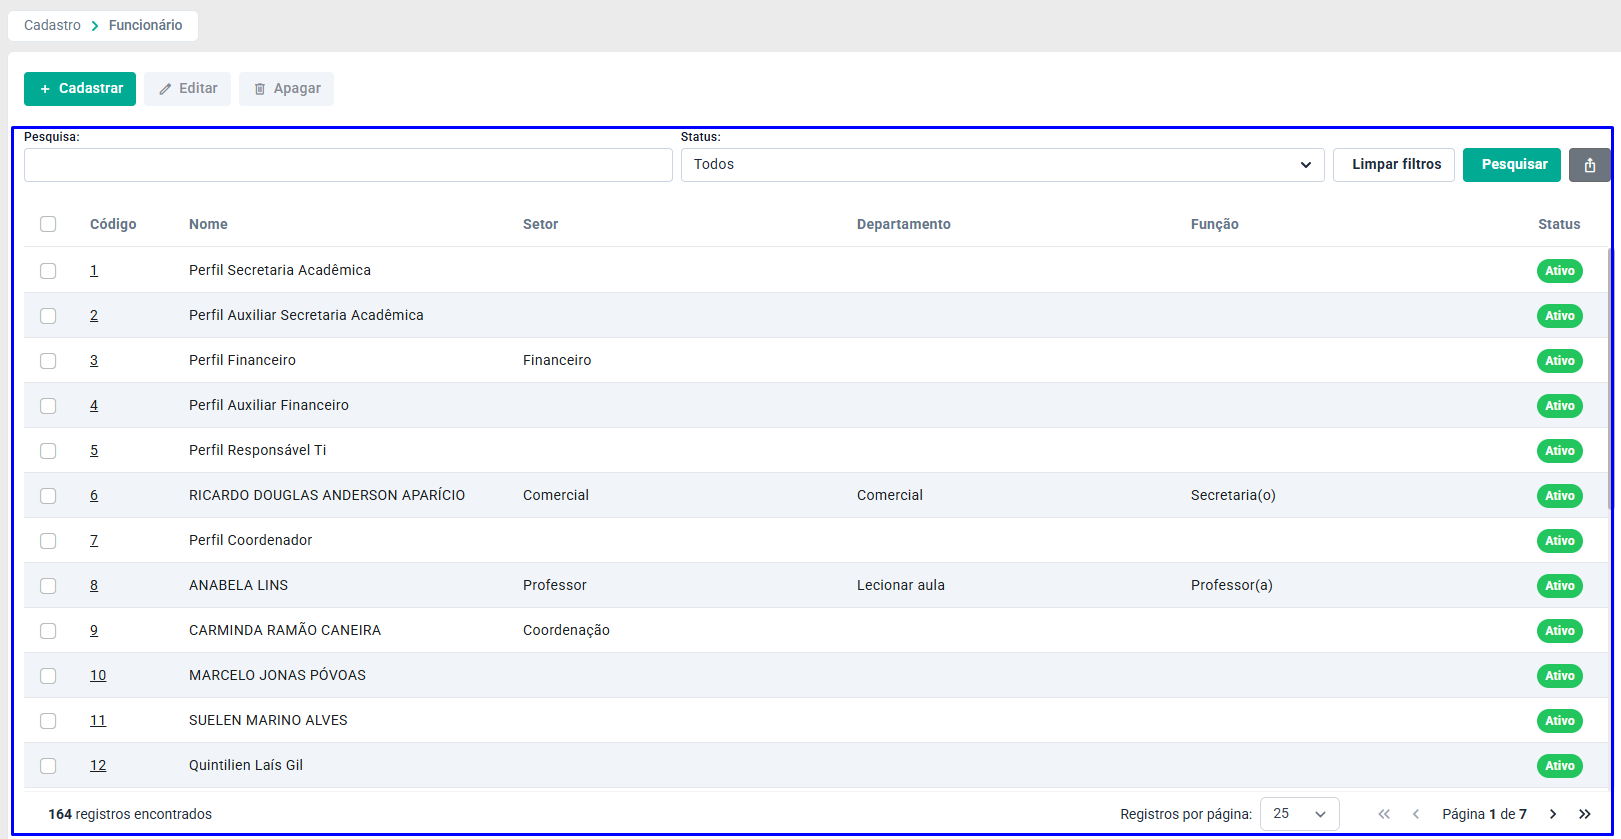Toggle the select-all checkbox in table header
Viewport: 1621px width, 839px height.
[48, 224]
